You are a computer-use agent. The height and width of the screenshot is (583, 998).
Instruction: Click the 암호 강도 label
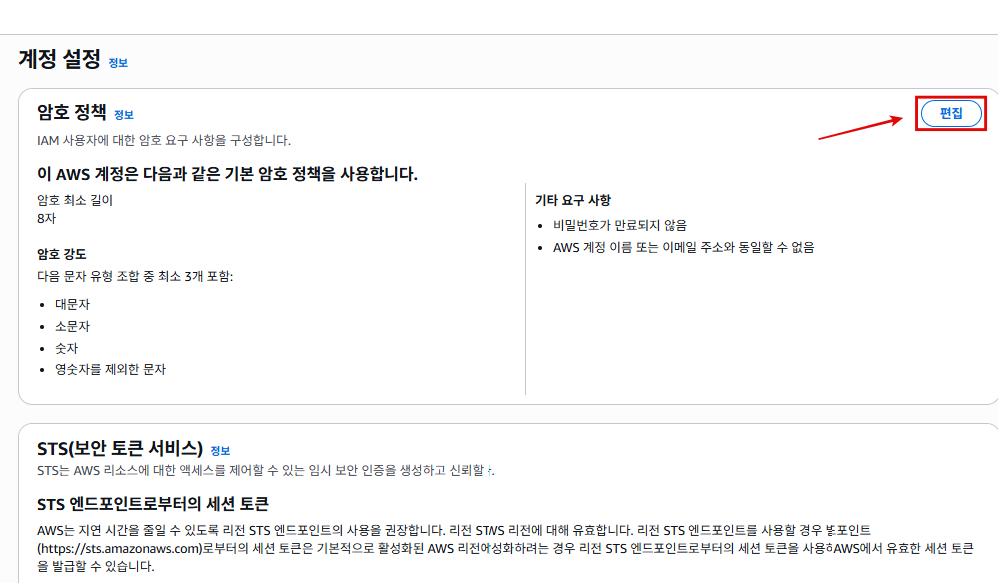coord(62,254)
